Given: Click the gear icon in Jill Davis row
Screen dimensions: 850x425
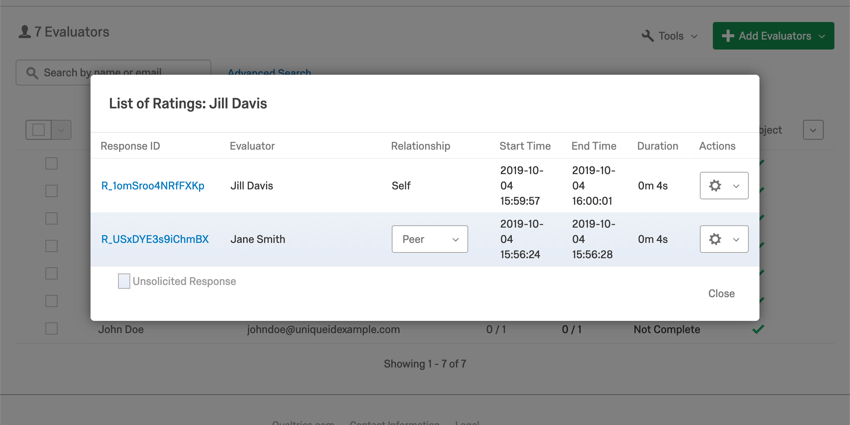Looking at the screenshot, I should click(715, 186).
